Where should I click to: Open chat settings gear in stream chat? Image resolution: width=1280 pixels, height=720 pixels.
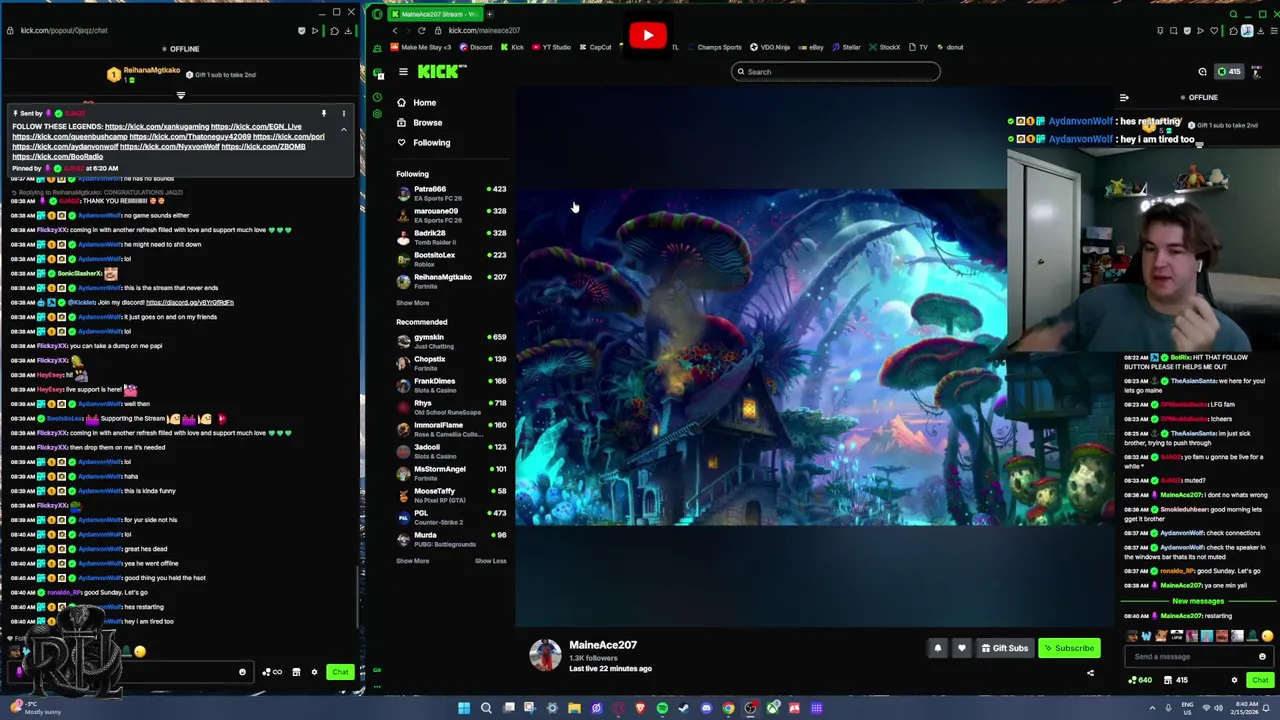pyautogui.click(x=1234, y=680)
